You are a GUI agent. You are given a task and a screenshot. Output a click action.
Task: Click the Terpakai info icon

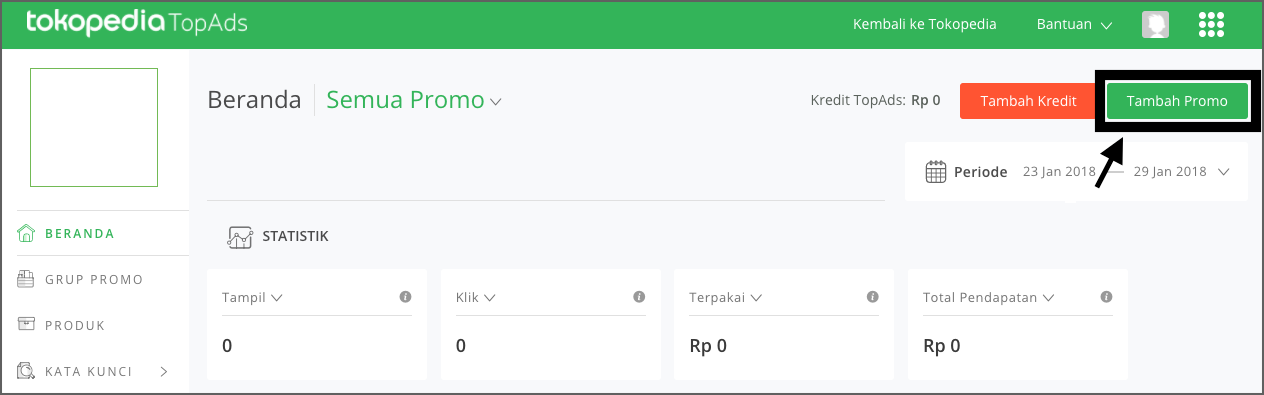pos(873,297)
